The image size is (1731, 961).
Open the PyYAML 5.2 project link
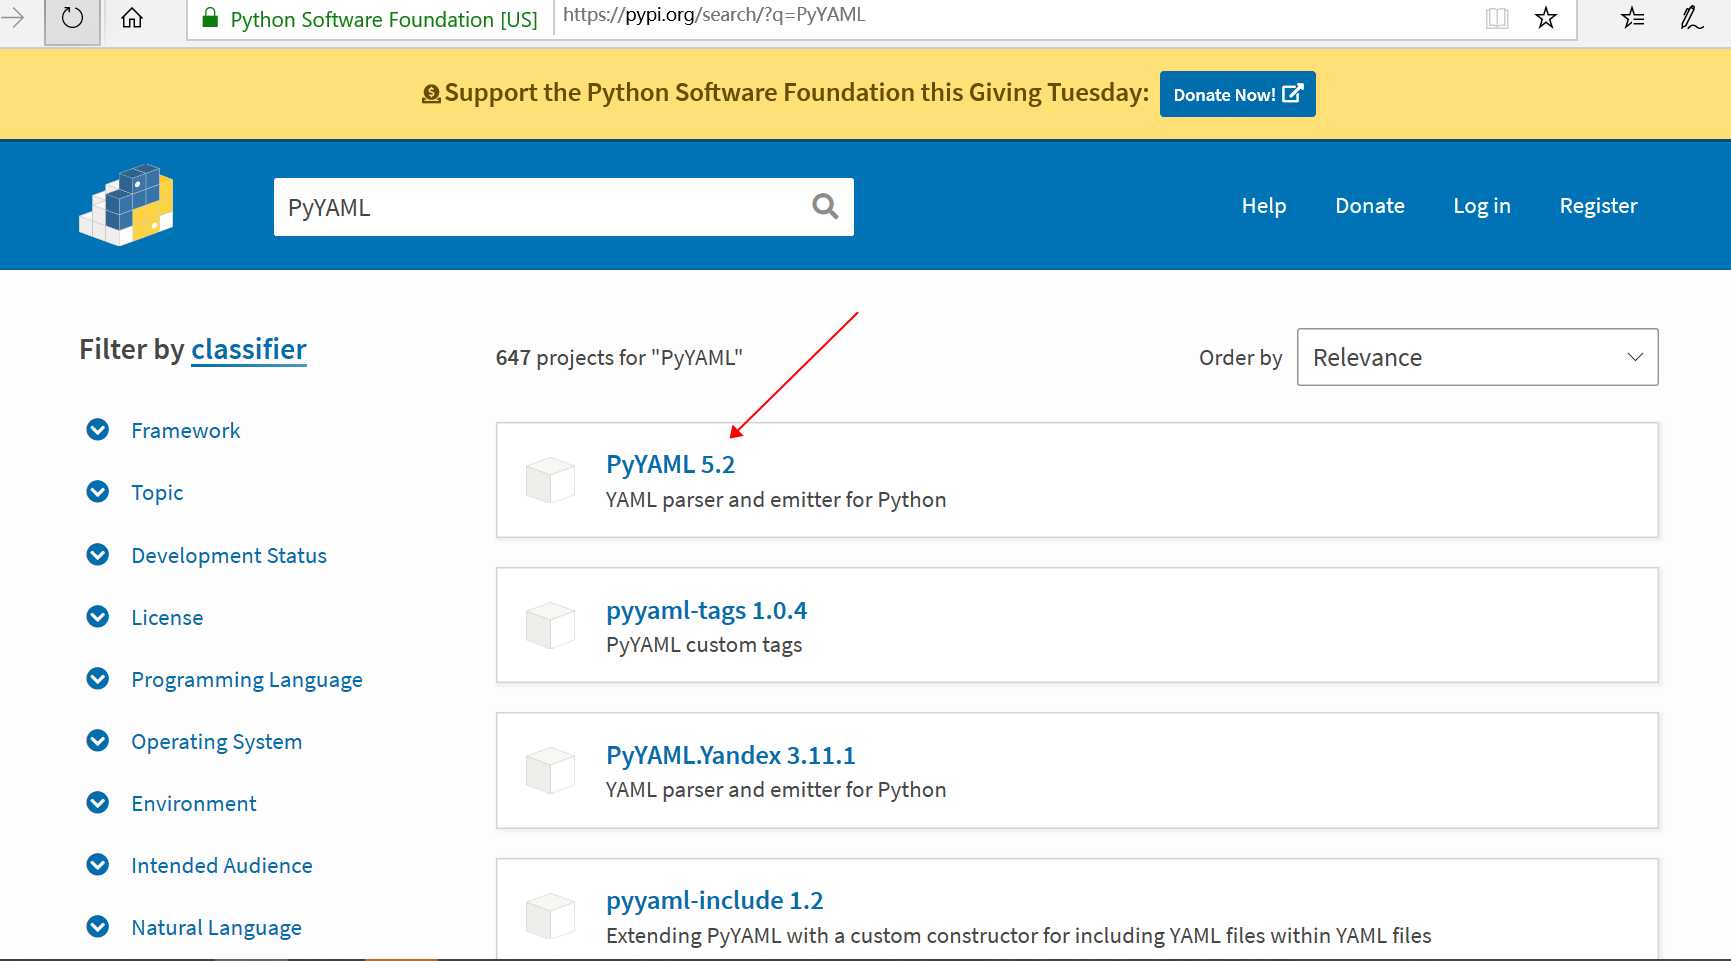pos(670,465)
